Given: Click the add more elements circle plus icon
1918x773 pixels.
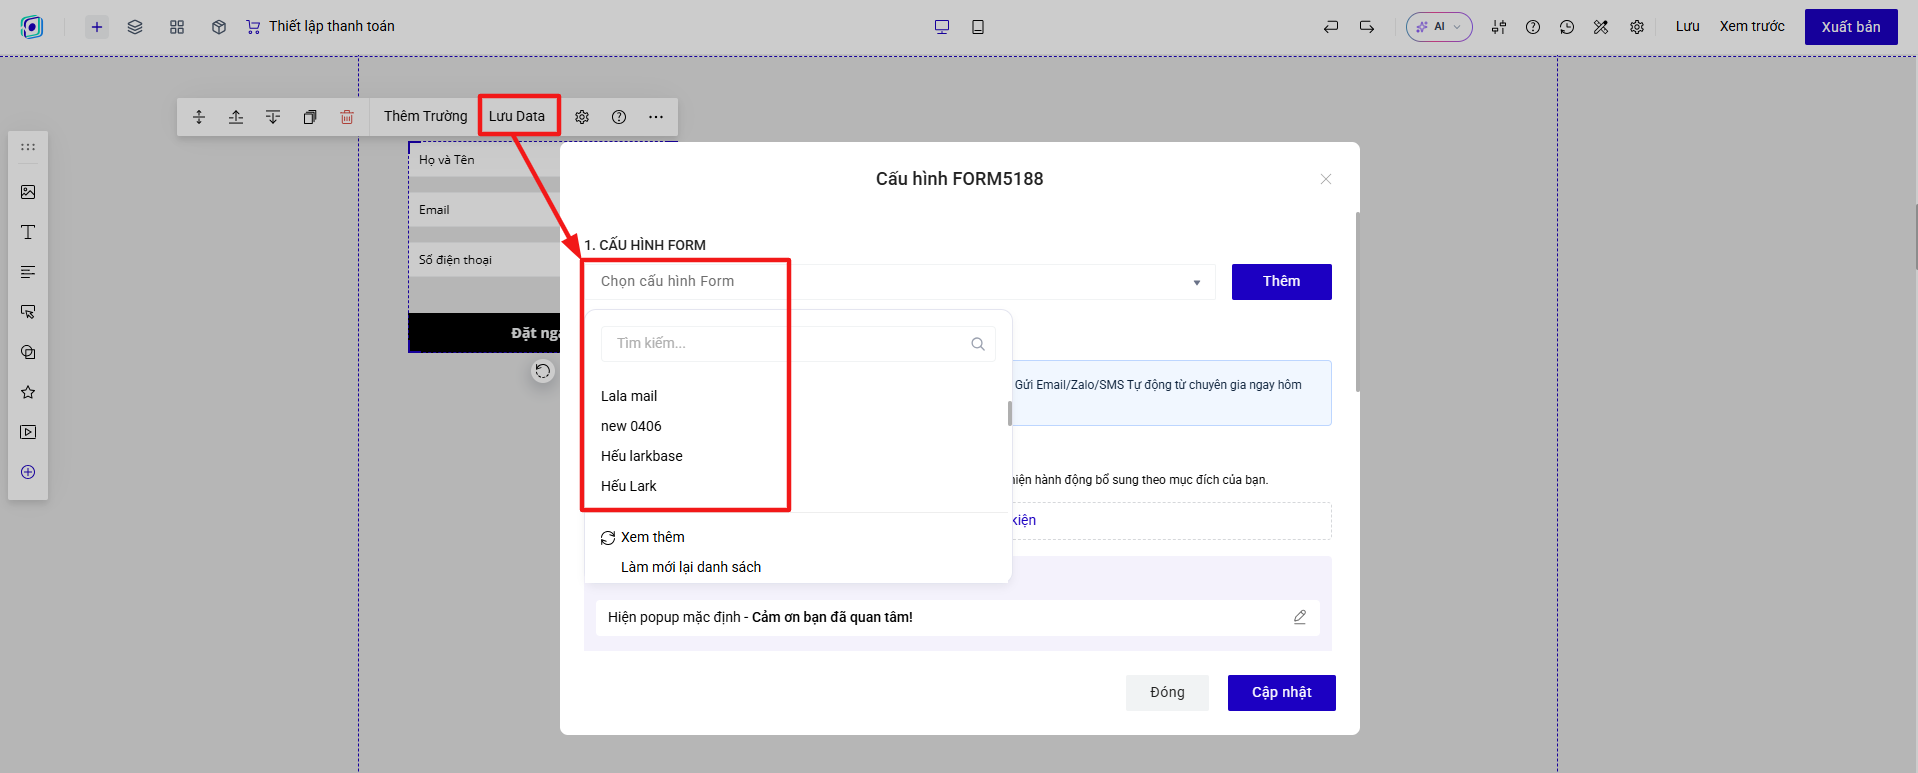Looking at the screenshot, I should click(28, 472).
